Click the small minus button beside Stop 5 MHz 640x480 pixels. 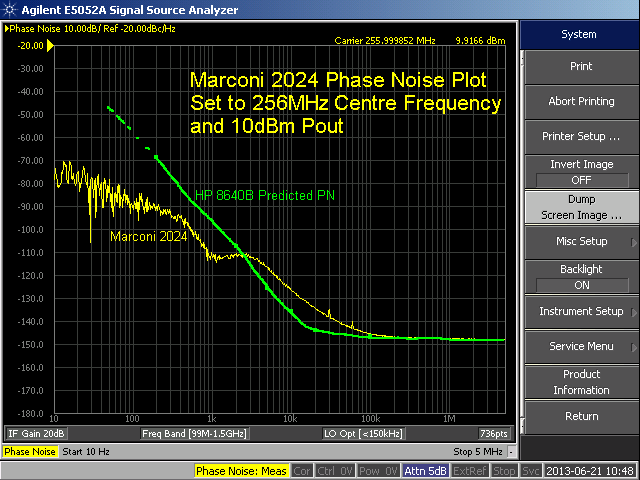[511, 452]
